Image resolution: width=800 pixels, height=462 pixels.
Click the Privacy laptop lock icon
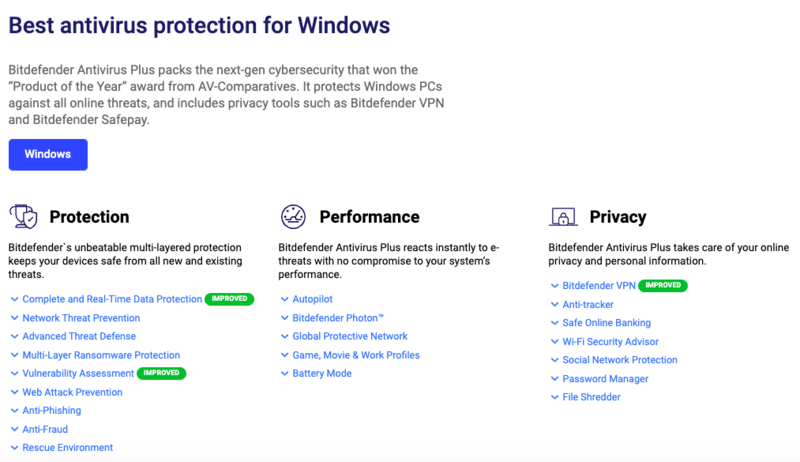coord(563,217)
